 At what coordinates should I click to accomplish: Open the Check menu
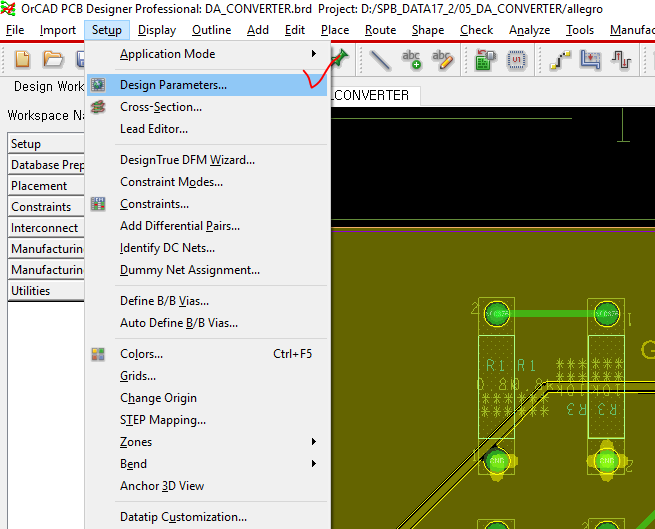click(x=477, y=30)
